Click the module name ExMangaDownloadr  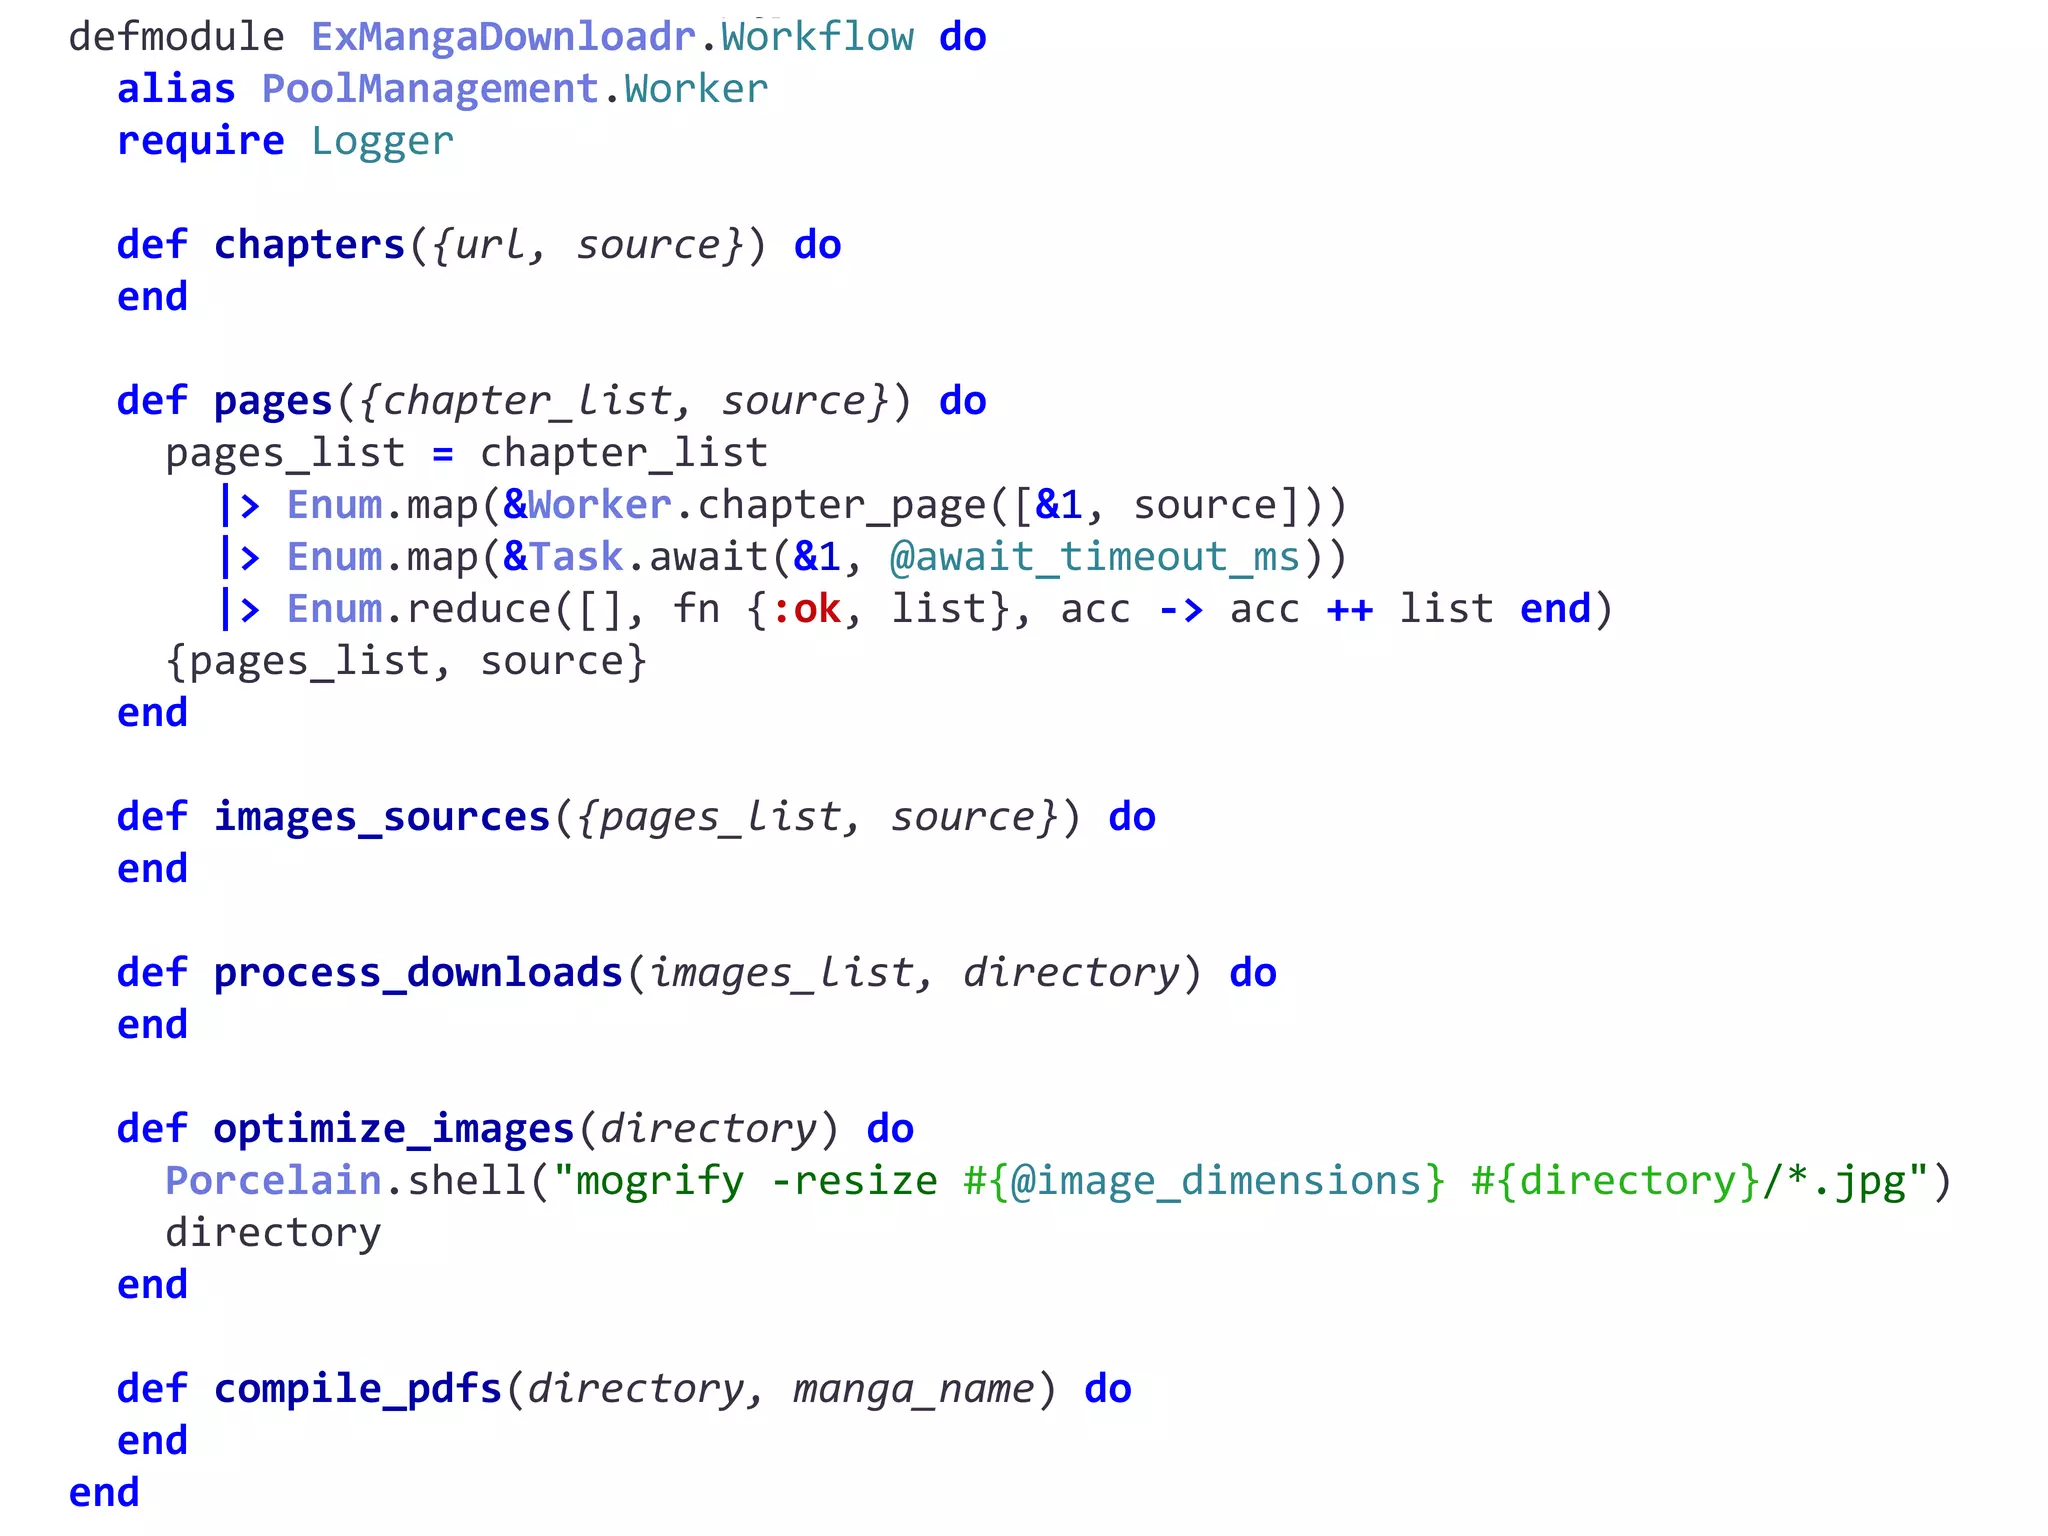coord(503,37)
